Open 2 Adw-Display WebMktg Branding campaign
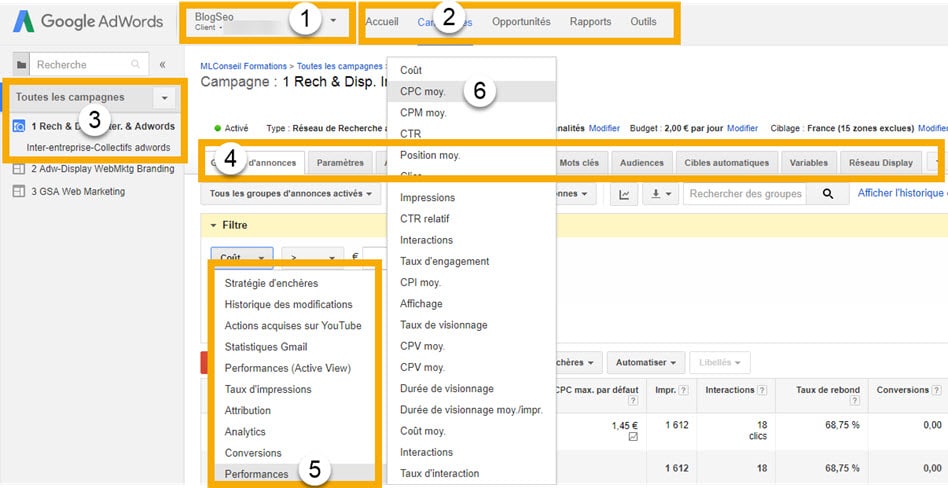This screenshot has width=948, height=488. coord(103,169)
